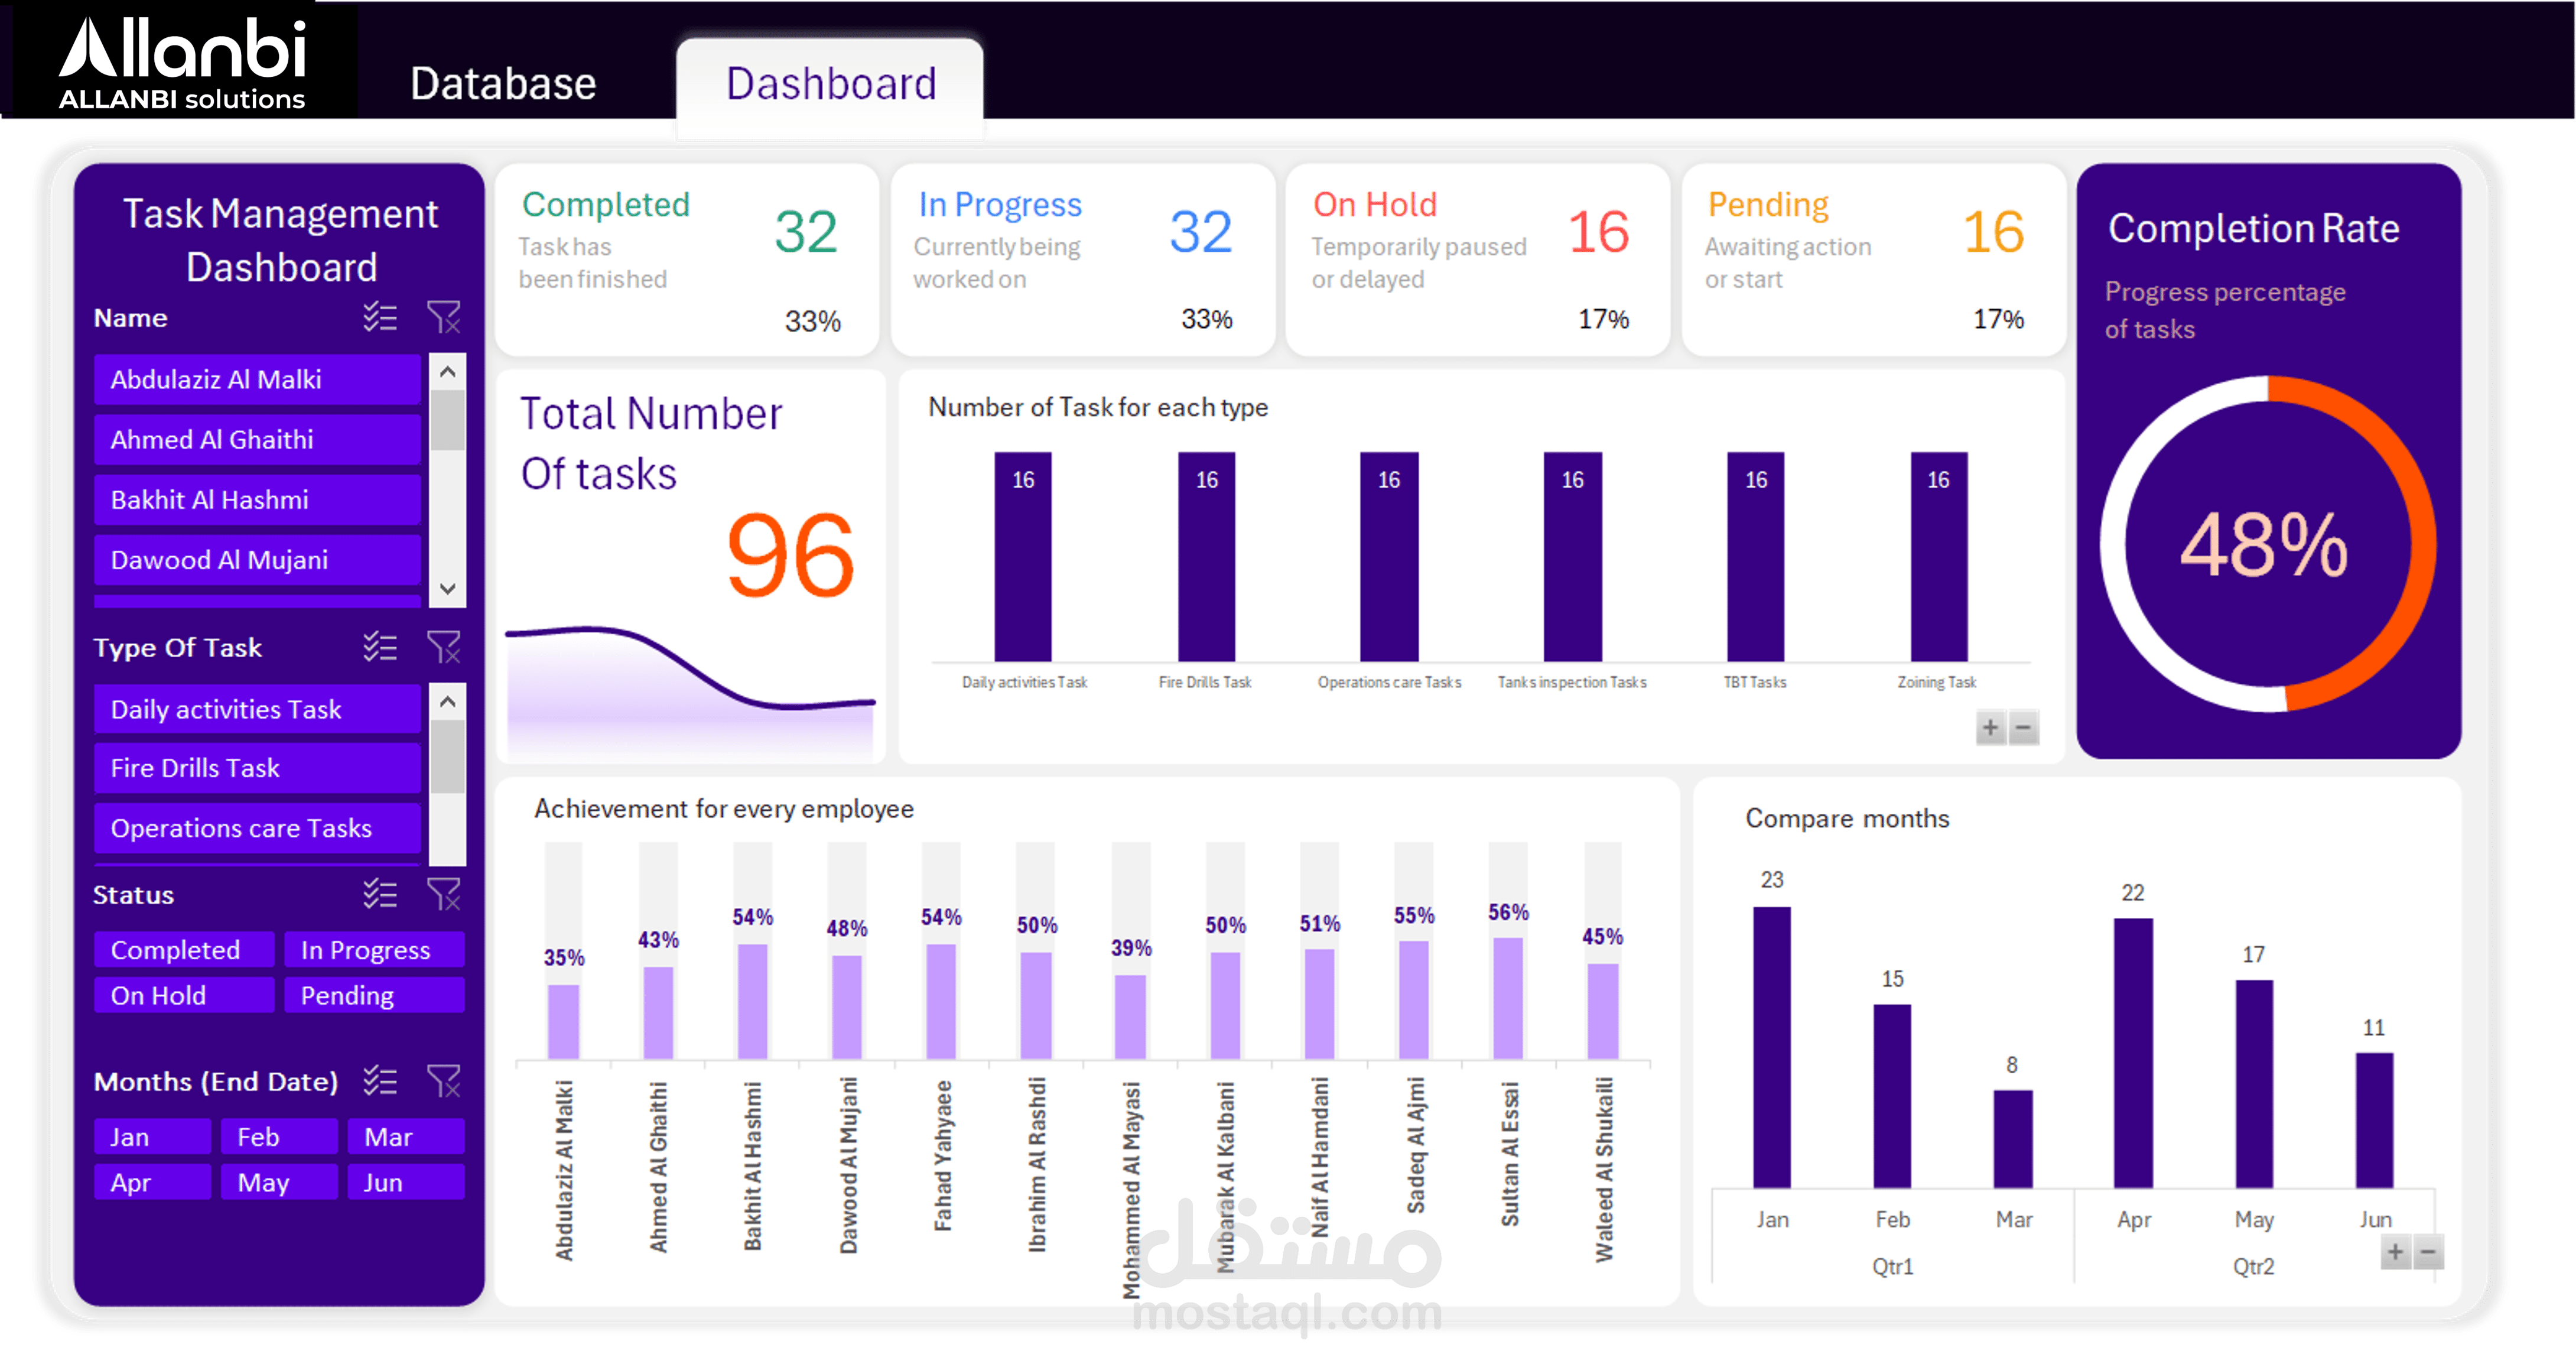The height and width of the screenshot is (1367, 2576).
Task: Select Operations care Tasks type
Action: pos(258,828)
